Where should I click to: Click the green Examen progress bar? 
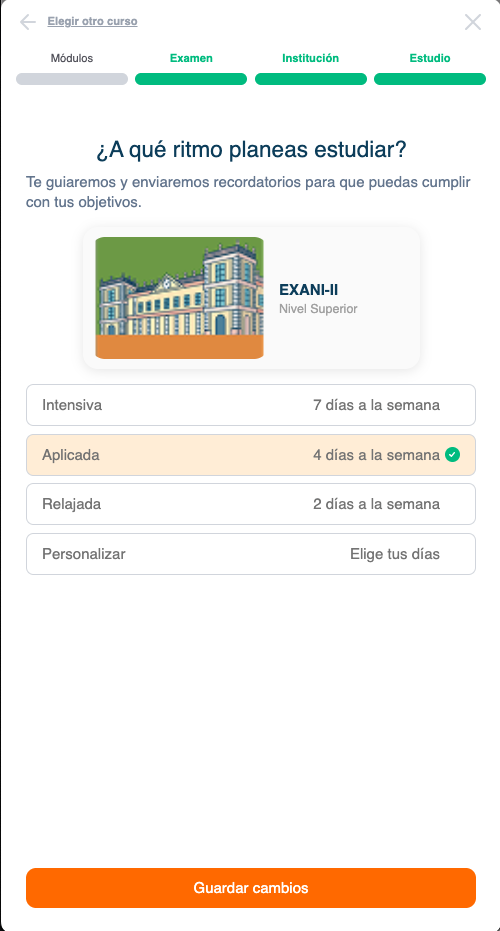(191, 79)
